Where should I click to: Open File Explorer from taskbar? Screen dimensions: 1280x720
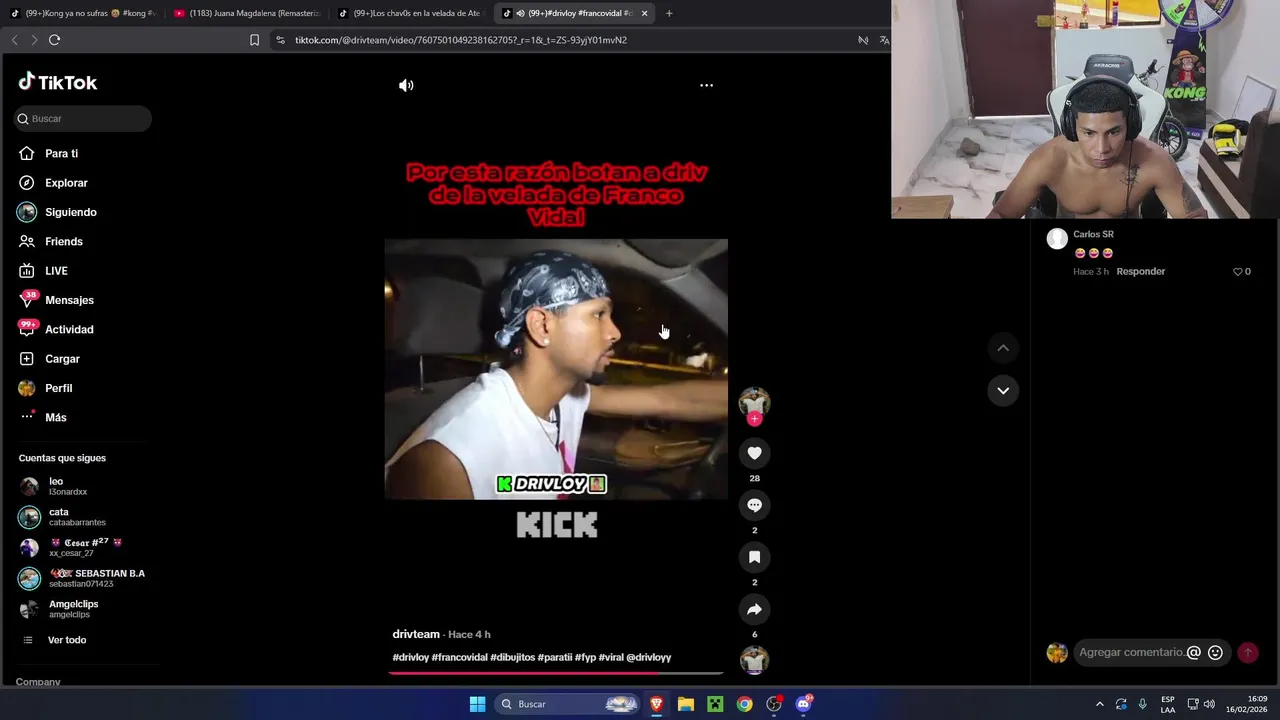pyautogui.click(x=685, y=704)
